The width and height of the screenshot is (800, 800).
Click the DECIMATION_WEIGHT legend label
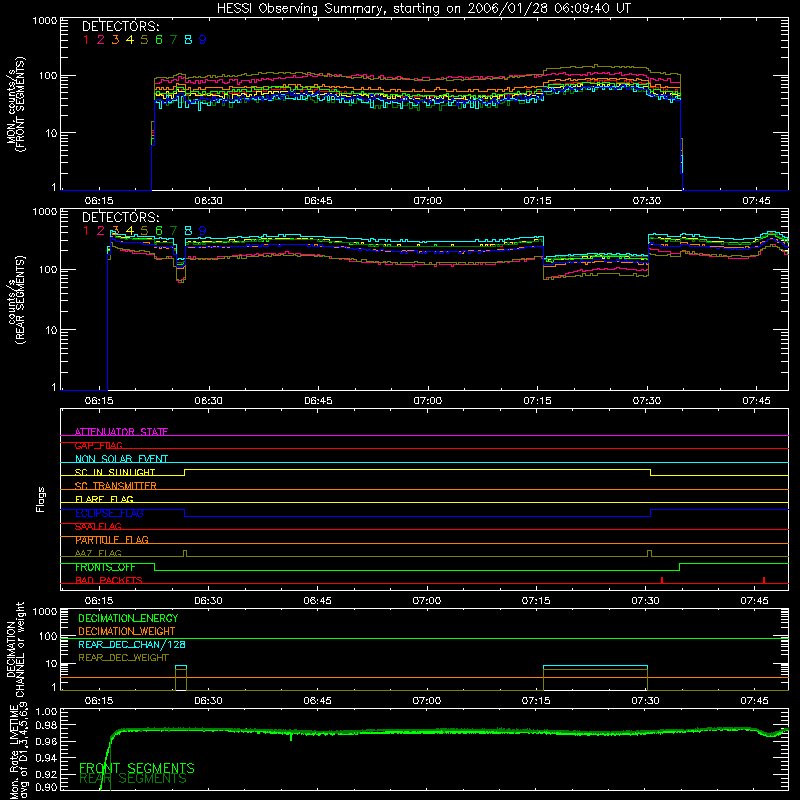click(x=127, y=632)
